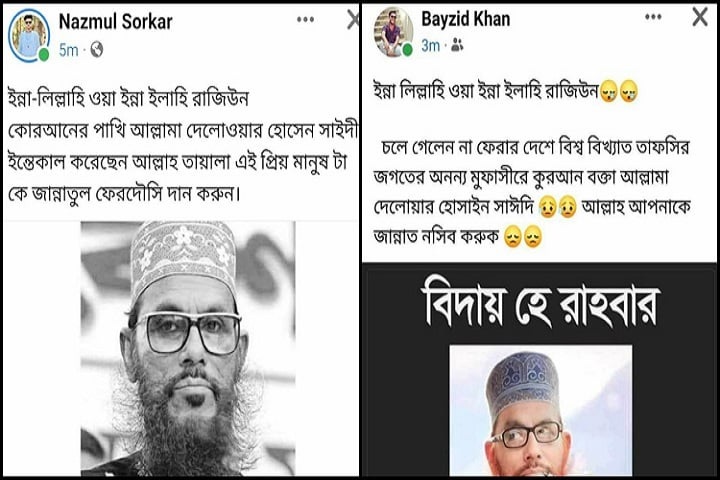Click the 5m timestamp on Nazmul's post
The image size is (720, 480).
[68, 50]
